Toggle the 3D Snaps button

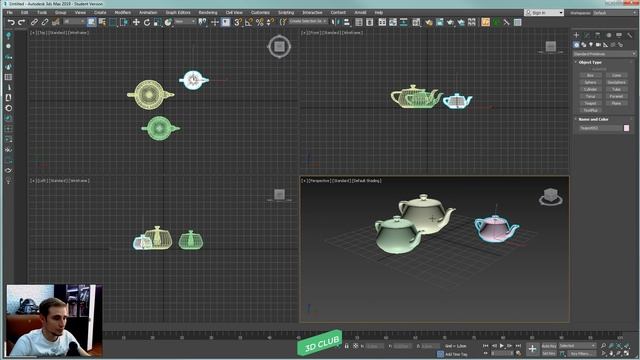pyautogui.click(x=238, y=22)
